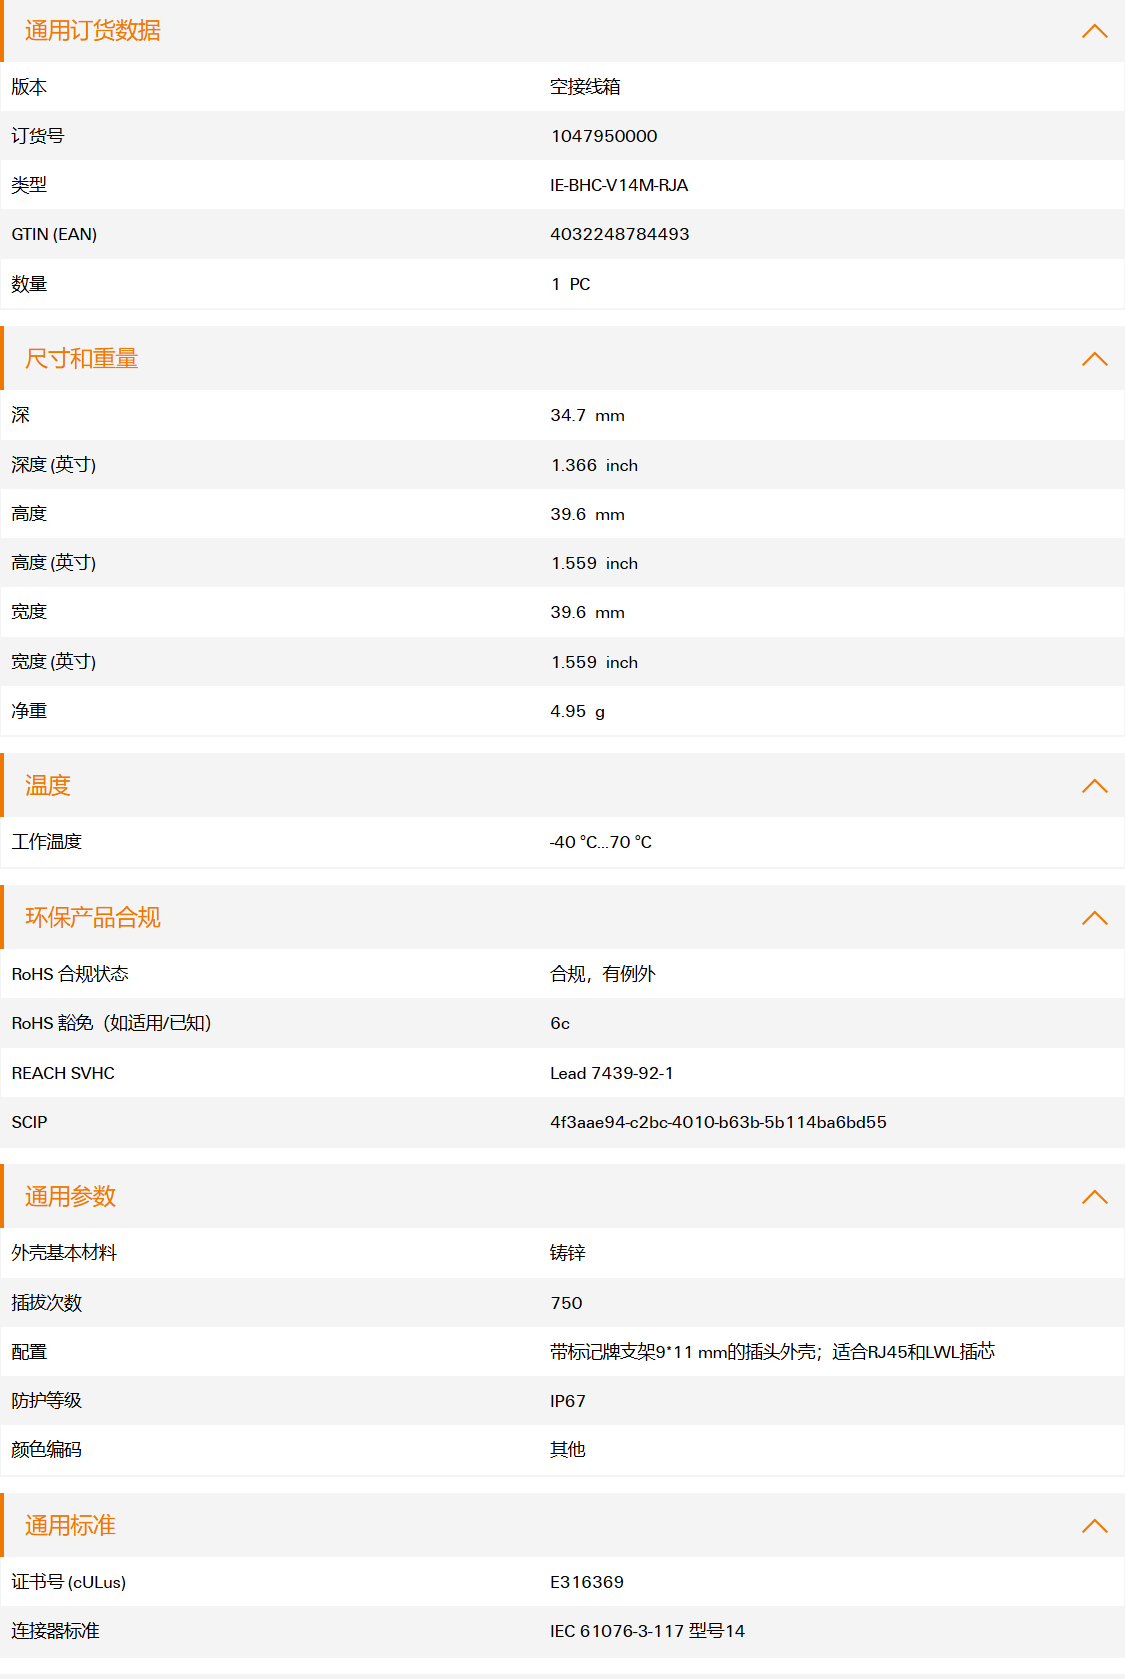Click the 数量 row label

29,284
